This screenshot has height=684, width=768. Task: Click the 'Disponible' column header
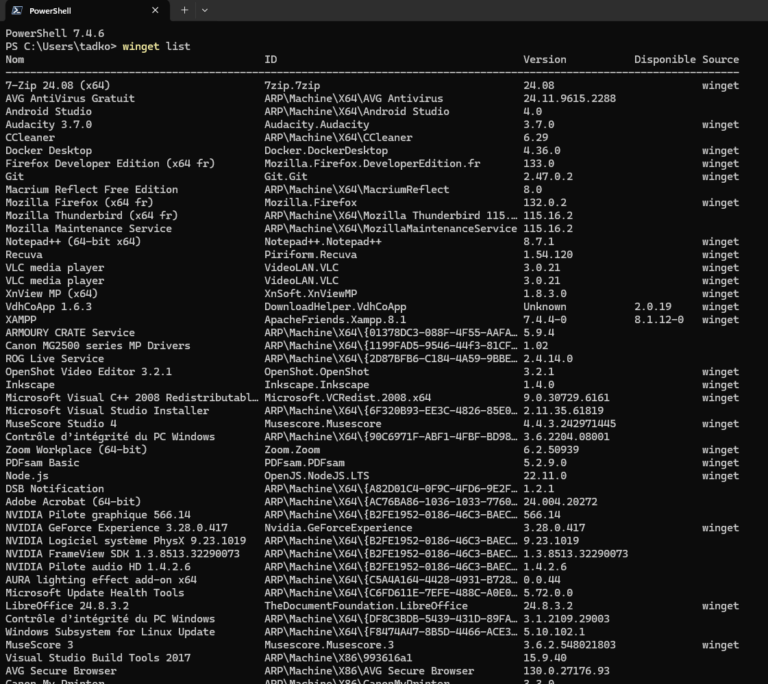[x=664, y=60]
